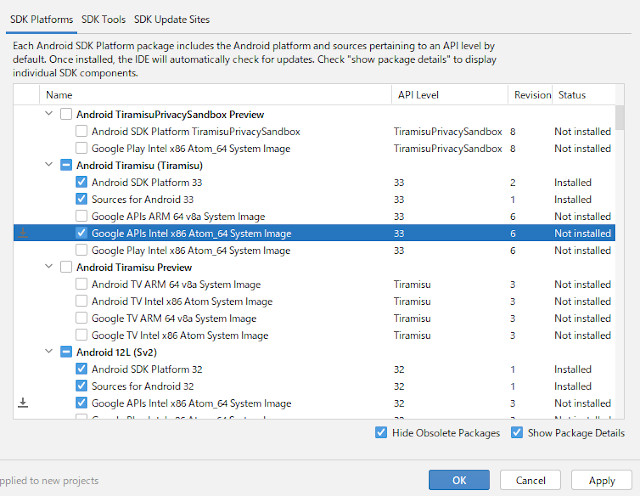Image resolution: width=640 pixels, height=496 pixels.
Task: Collapse the Android 12L (Sv2) group
Action: pos(49,351)
